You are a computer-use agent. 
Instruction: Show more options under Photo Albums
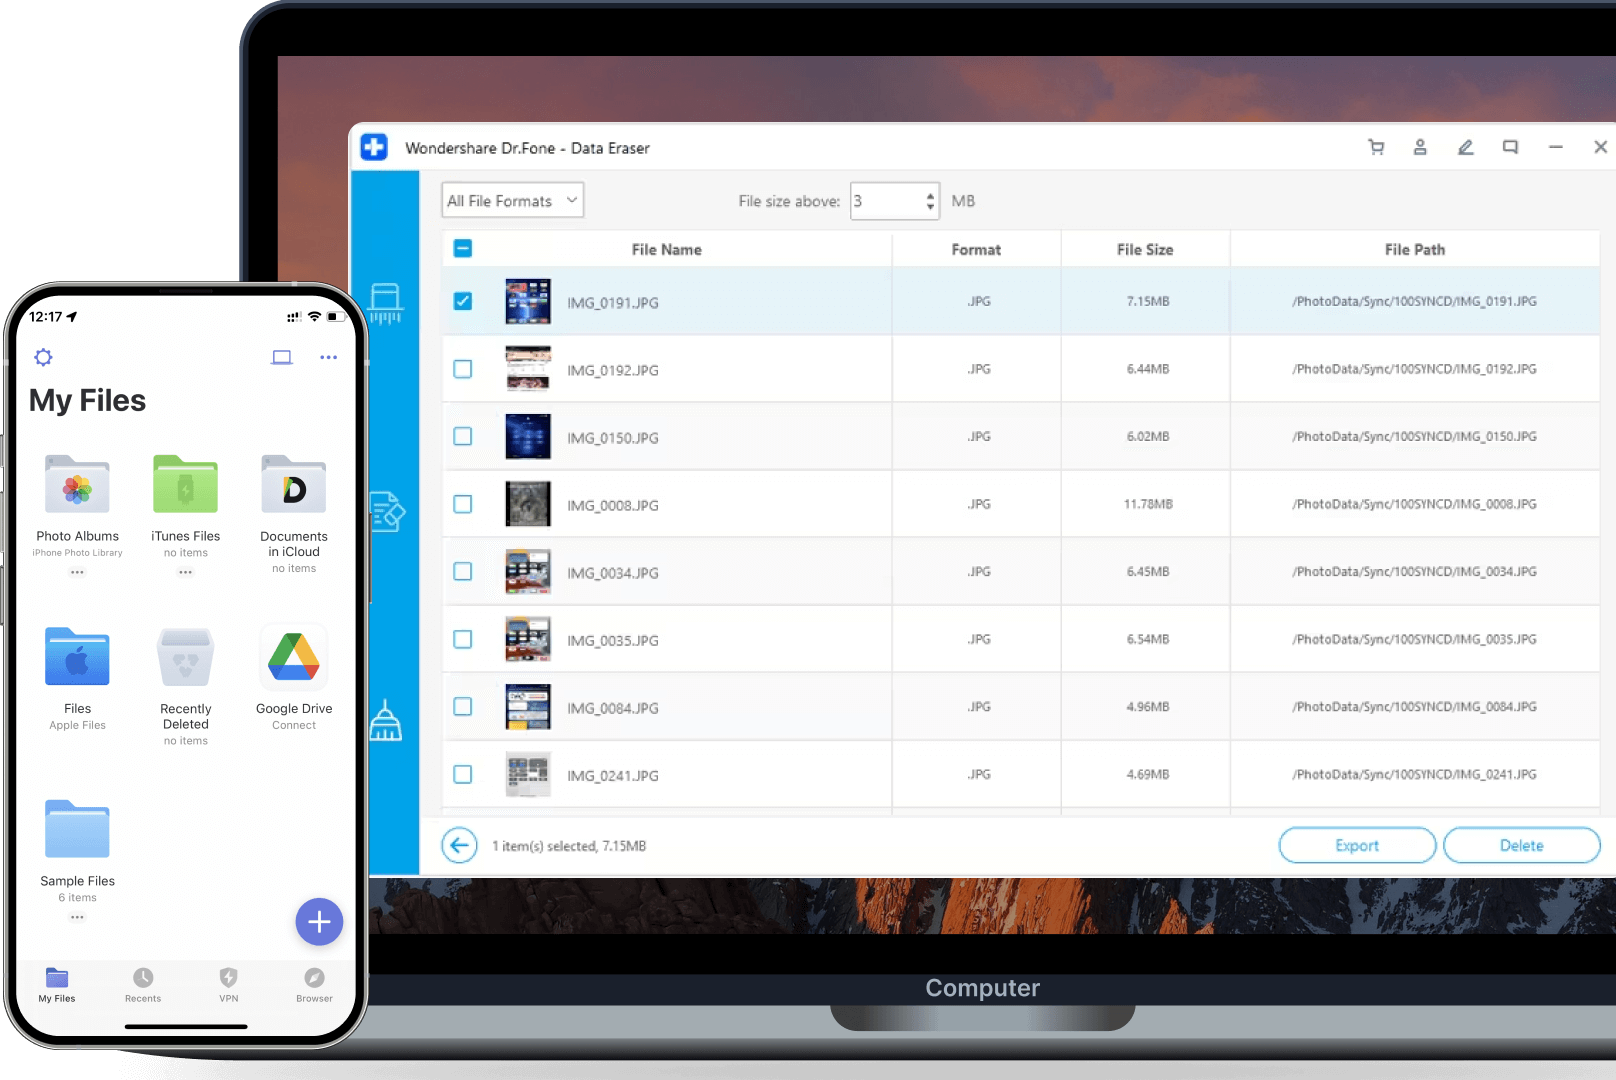tap(77, 573)
